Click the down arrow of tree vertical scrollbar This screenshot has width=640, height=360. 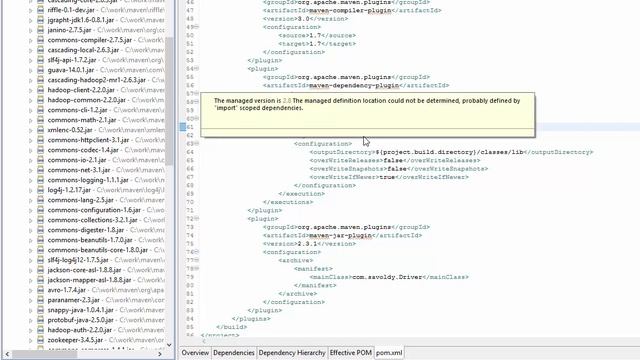169,345
